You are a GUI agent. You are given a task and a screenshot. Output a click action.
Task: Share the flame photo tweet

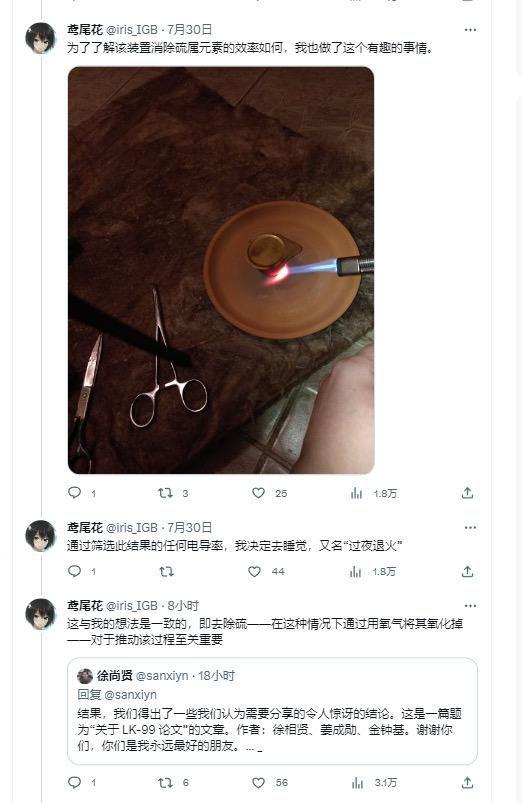point(467,493)
